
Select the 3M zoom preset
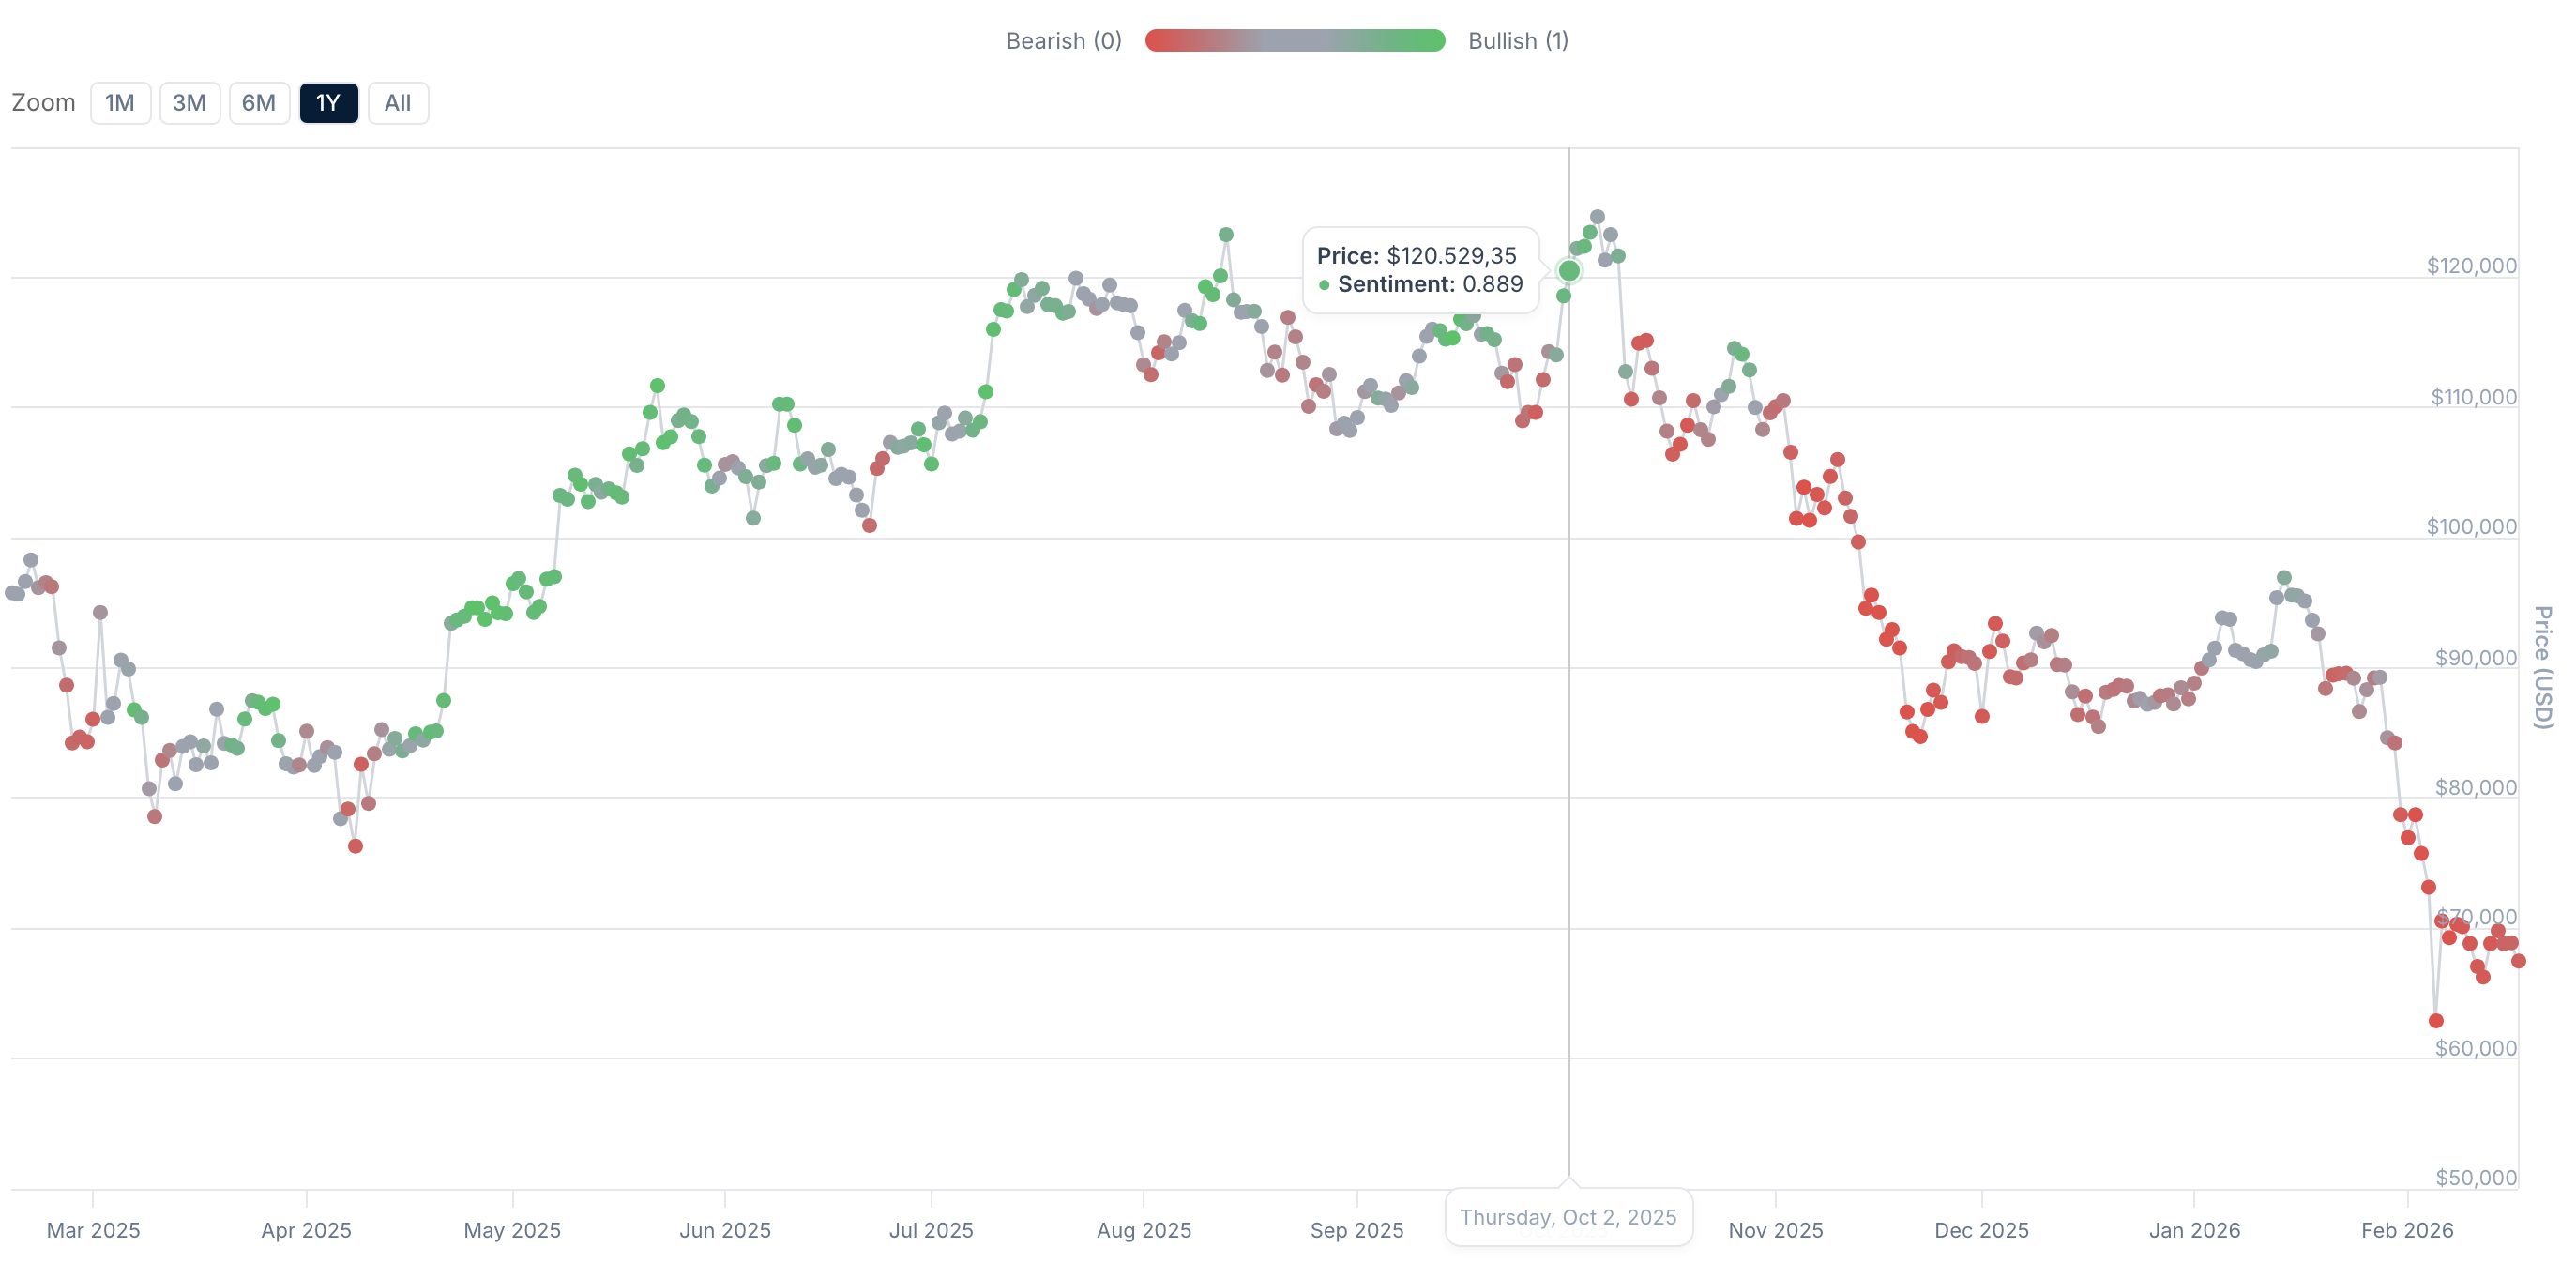[x=190, y=102]
